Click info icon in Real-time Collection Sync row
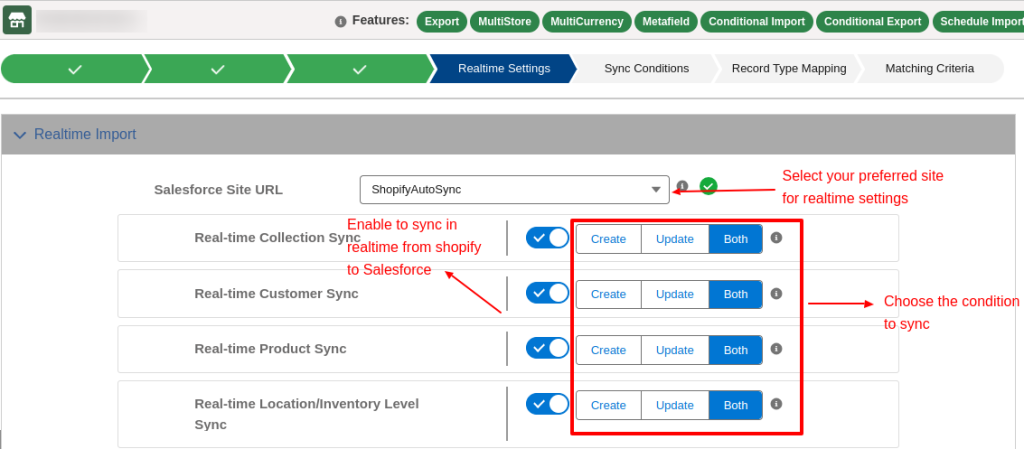The image size is (1024, 449). click(x=776, y=238)
